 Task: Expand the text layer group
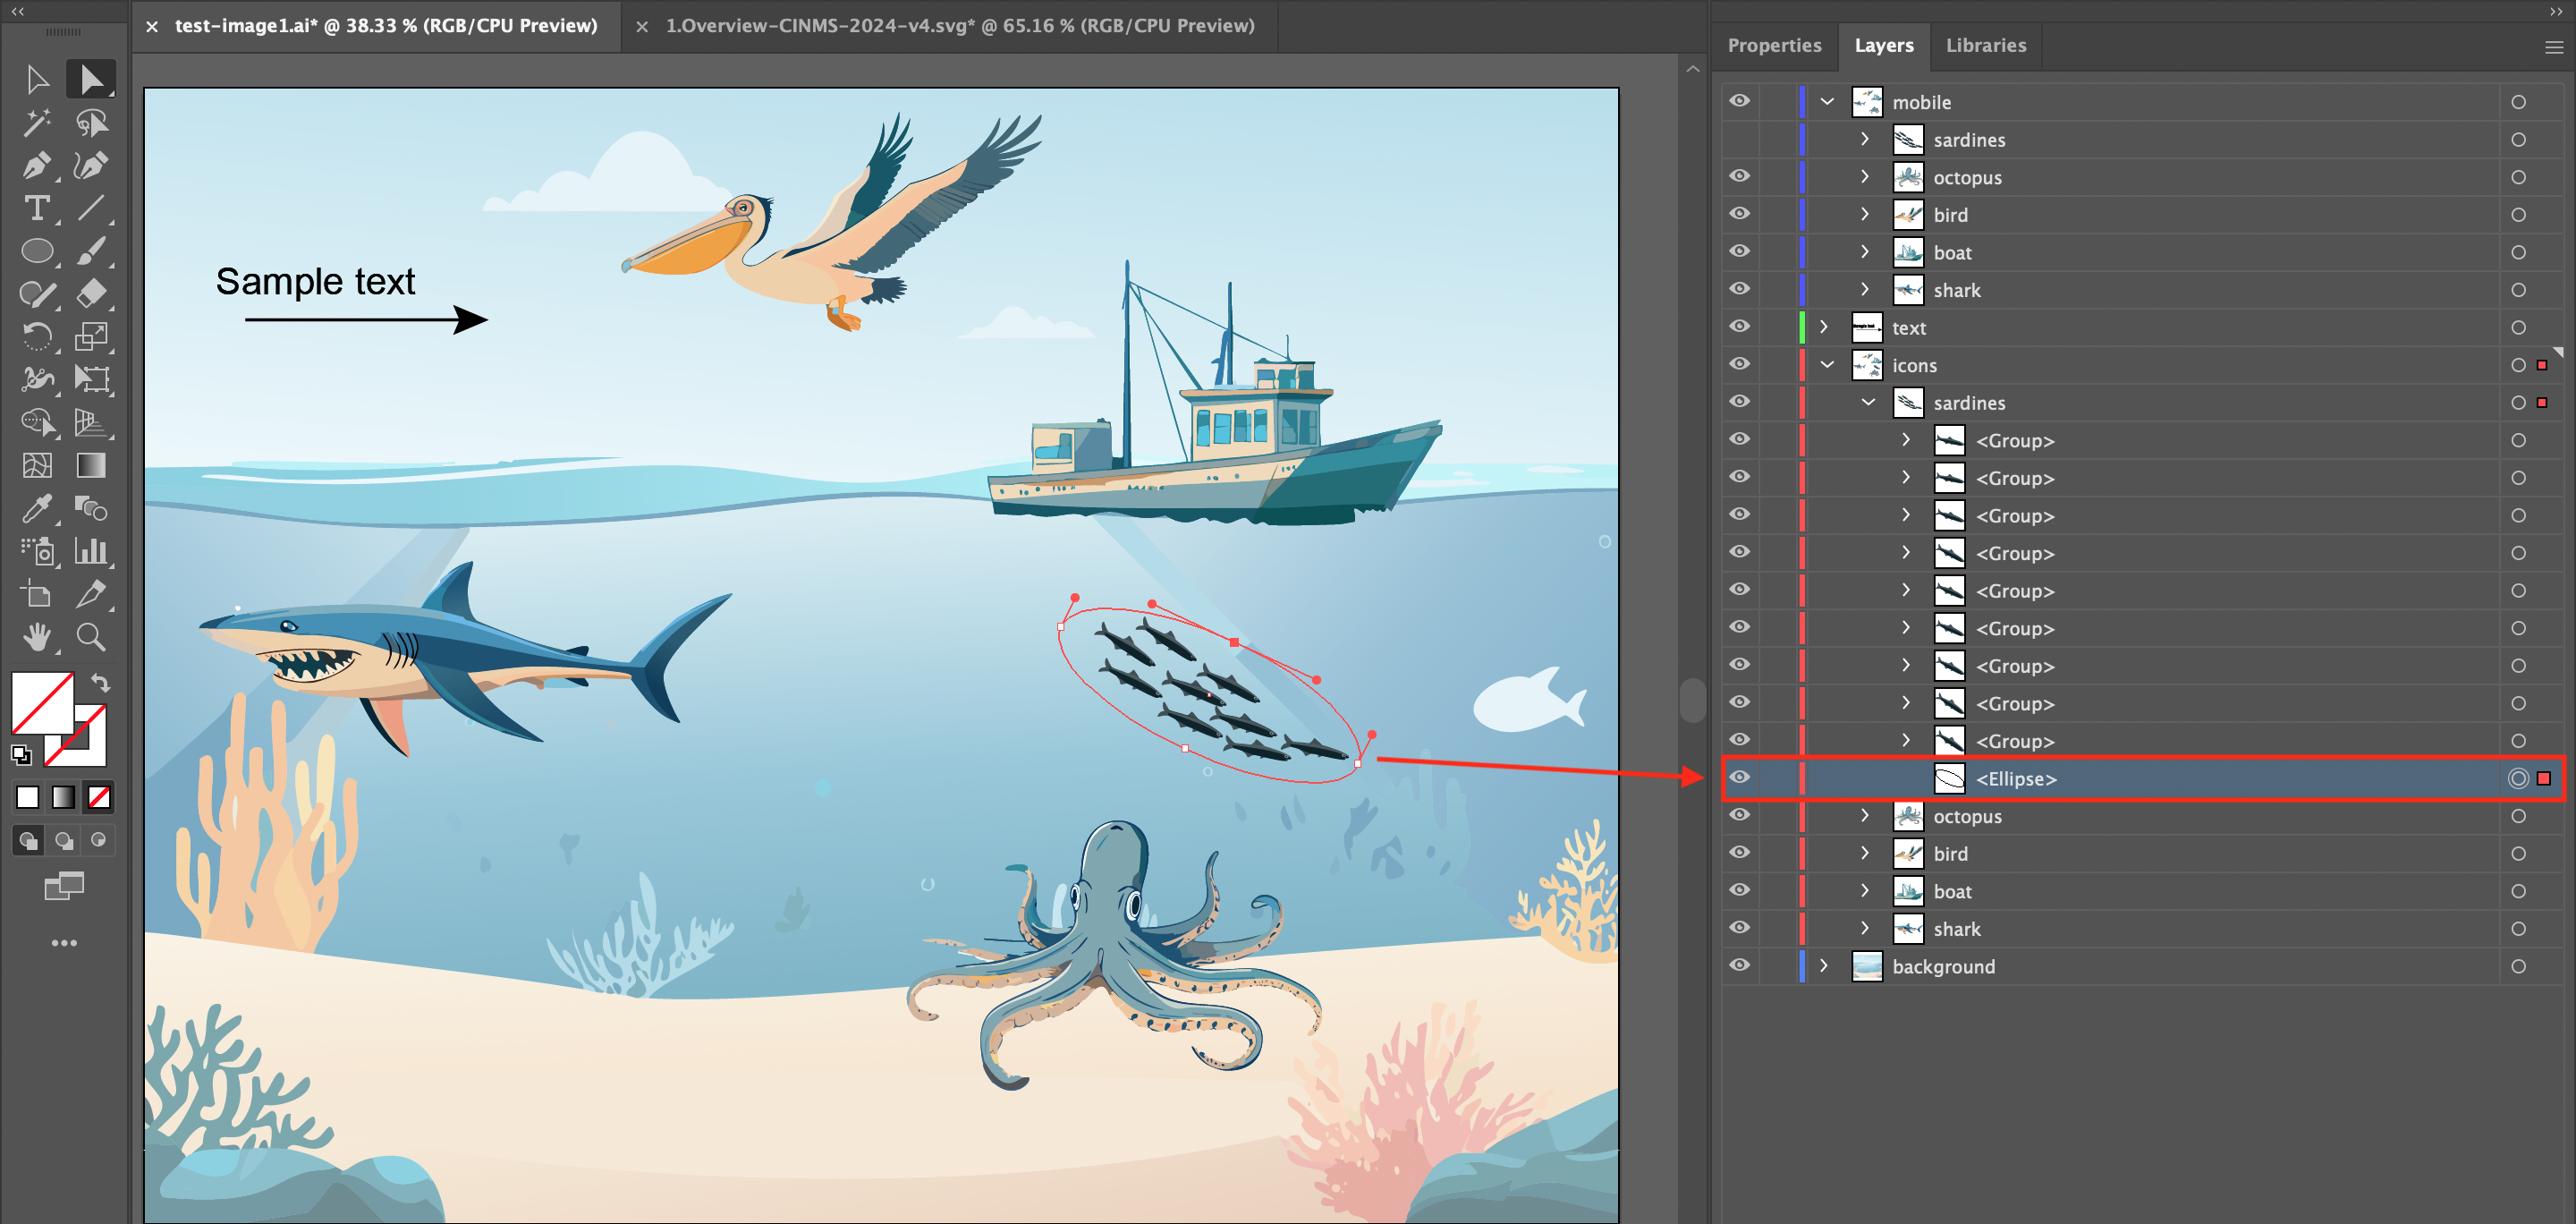coord(1823,327)
